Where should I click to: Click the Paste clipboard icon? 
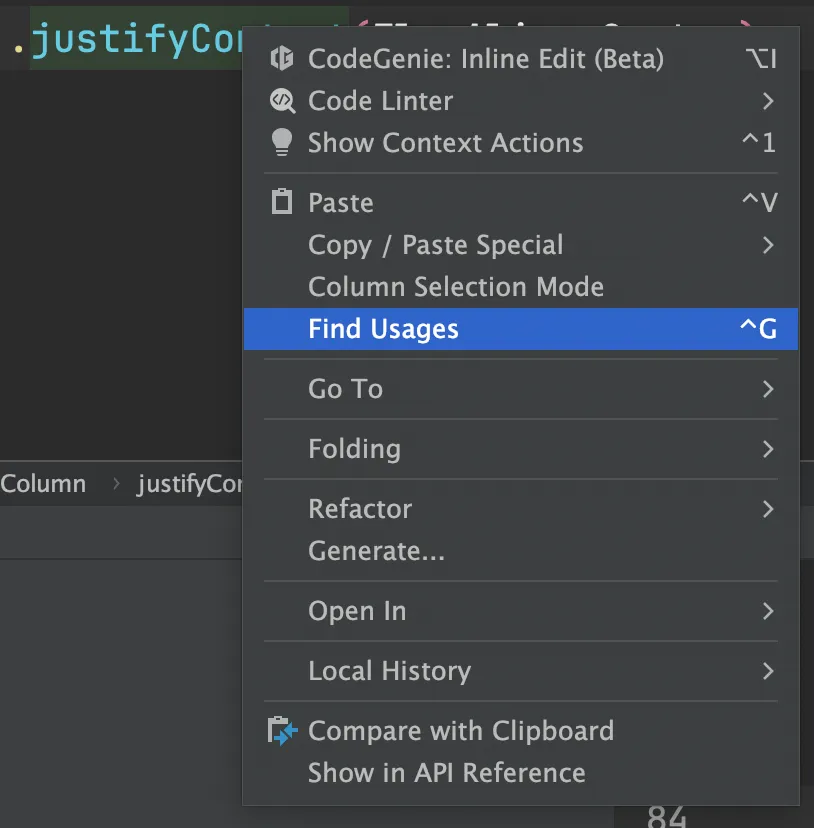click(282, 201)
